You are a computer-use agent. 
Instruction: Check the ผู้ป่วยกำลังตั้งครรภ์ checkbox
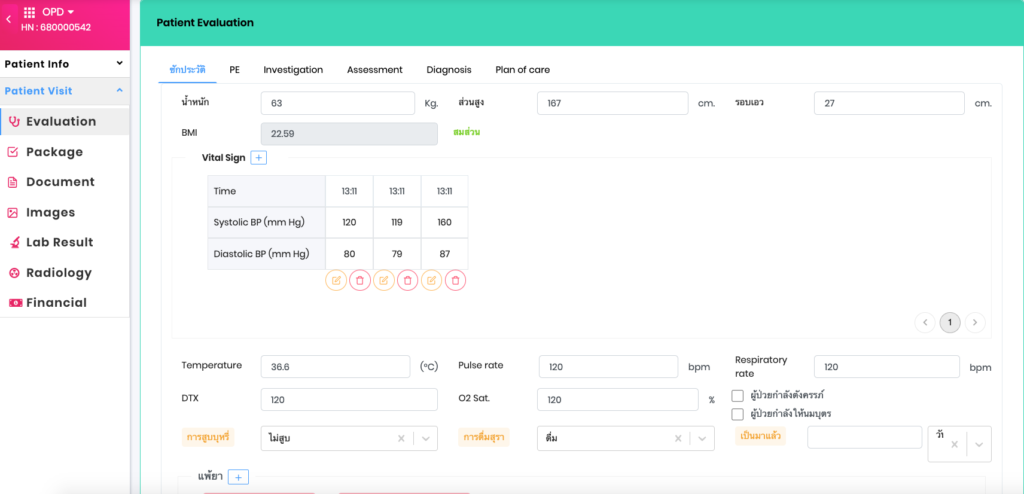point(738,395)
